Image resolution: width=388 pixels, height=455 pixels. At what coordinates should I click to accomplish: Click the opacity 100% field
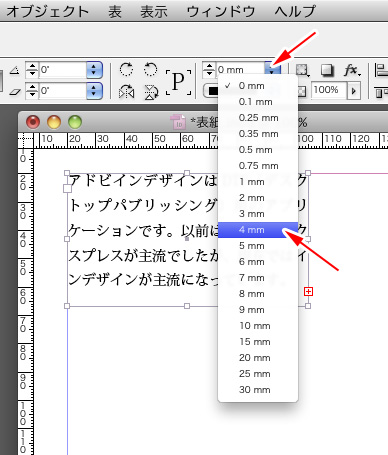[329, 90]
